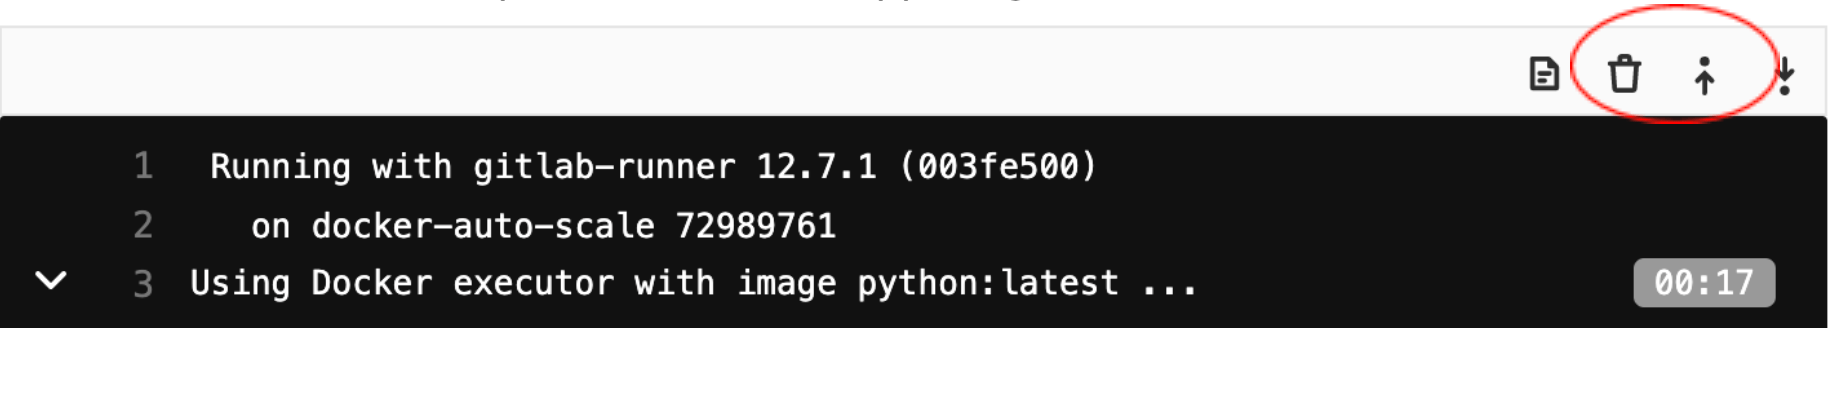This screenshot has height=394, width=1828.
Task: Click the 'Running with gitlab-runner' log line
Action: (653, 166)
